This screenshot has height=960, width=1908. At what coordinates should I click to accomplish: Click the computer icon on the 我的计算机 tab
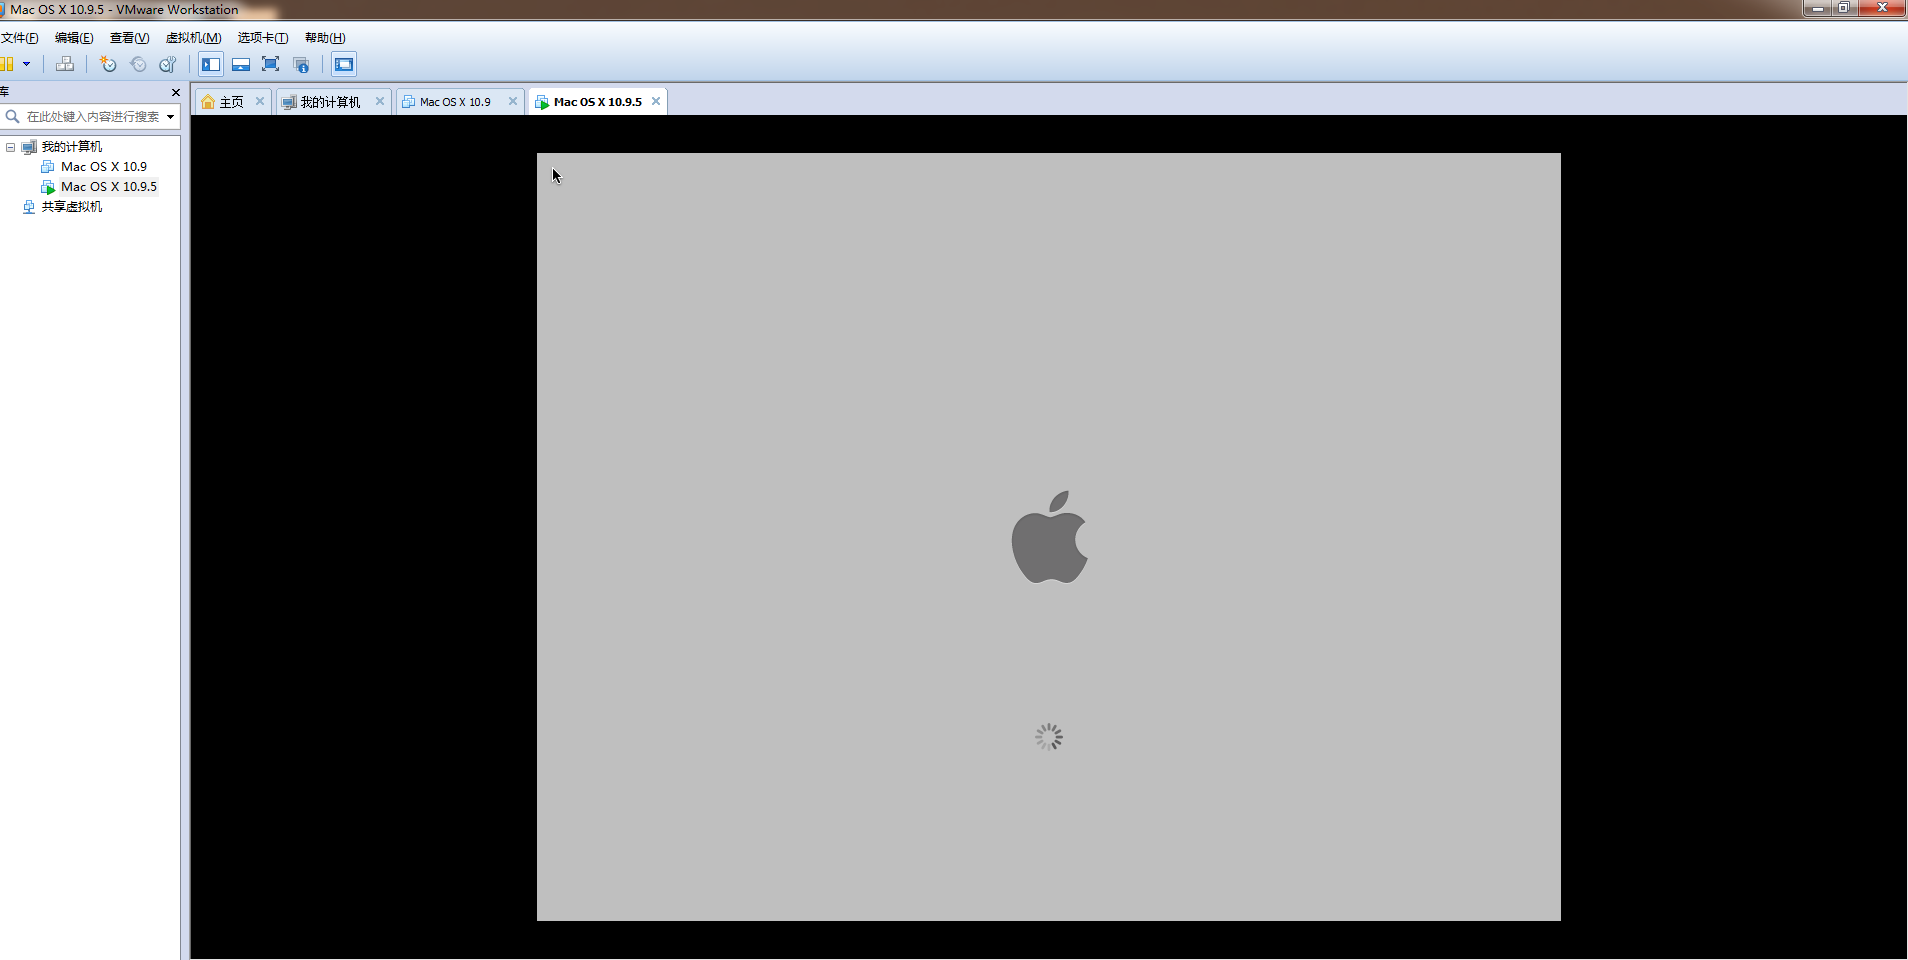pyautogui.click(x=289, y=102)
